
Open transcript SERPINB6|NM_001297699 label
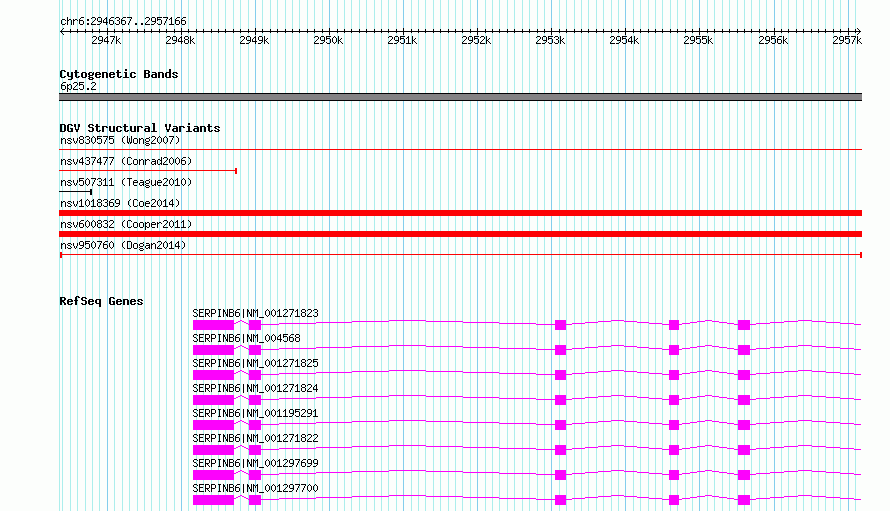click(255, 463)
